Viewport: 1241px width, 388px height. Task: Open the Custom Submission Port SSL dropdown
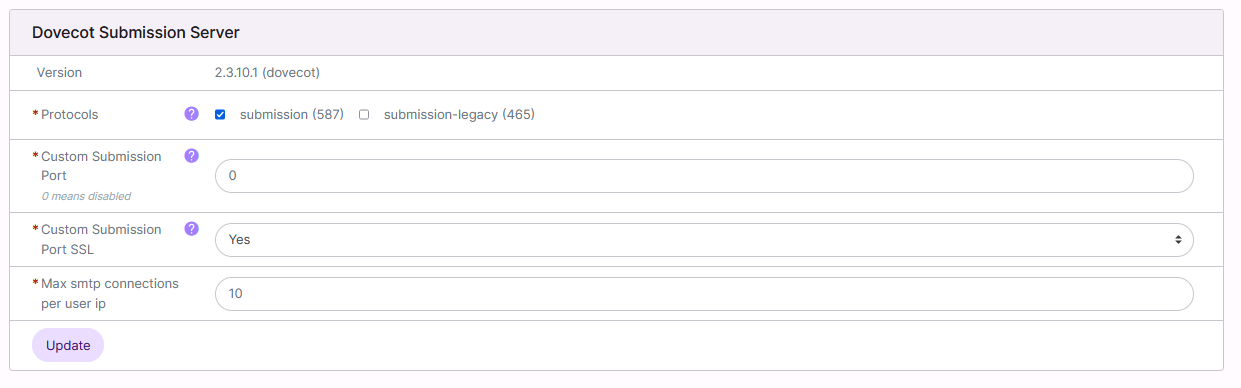pyautogui.click(x=704, y=240)
